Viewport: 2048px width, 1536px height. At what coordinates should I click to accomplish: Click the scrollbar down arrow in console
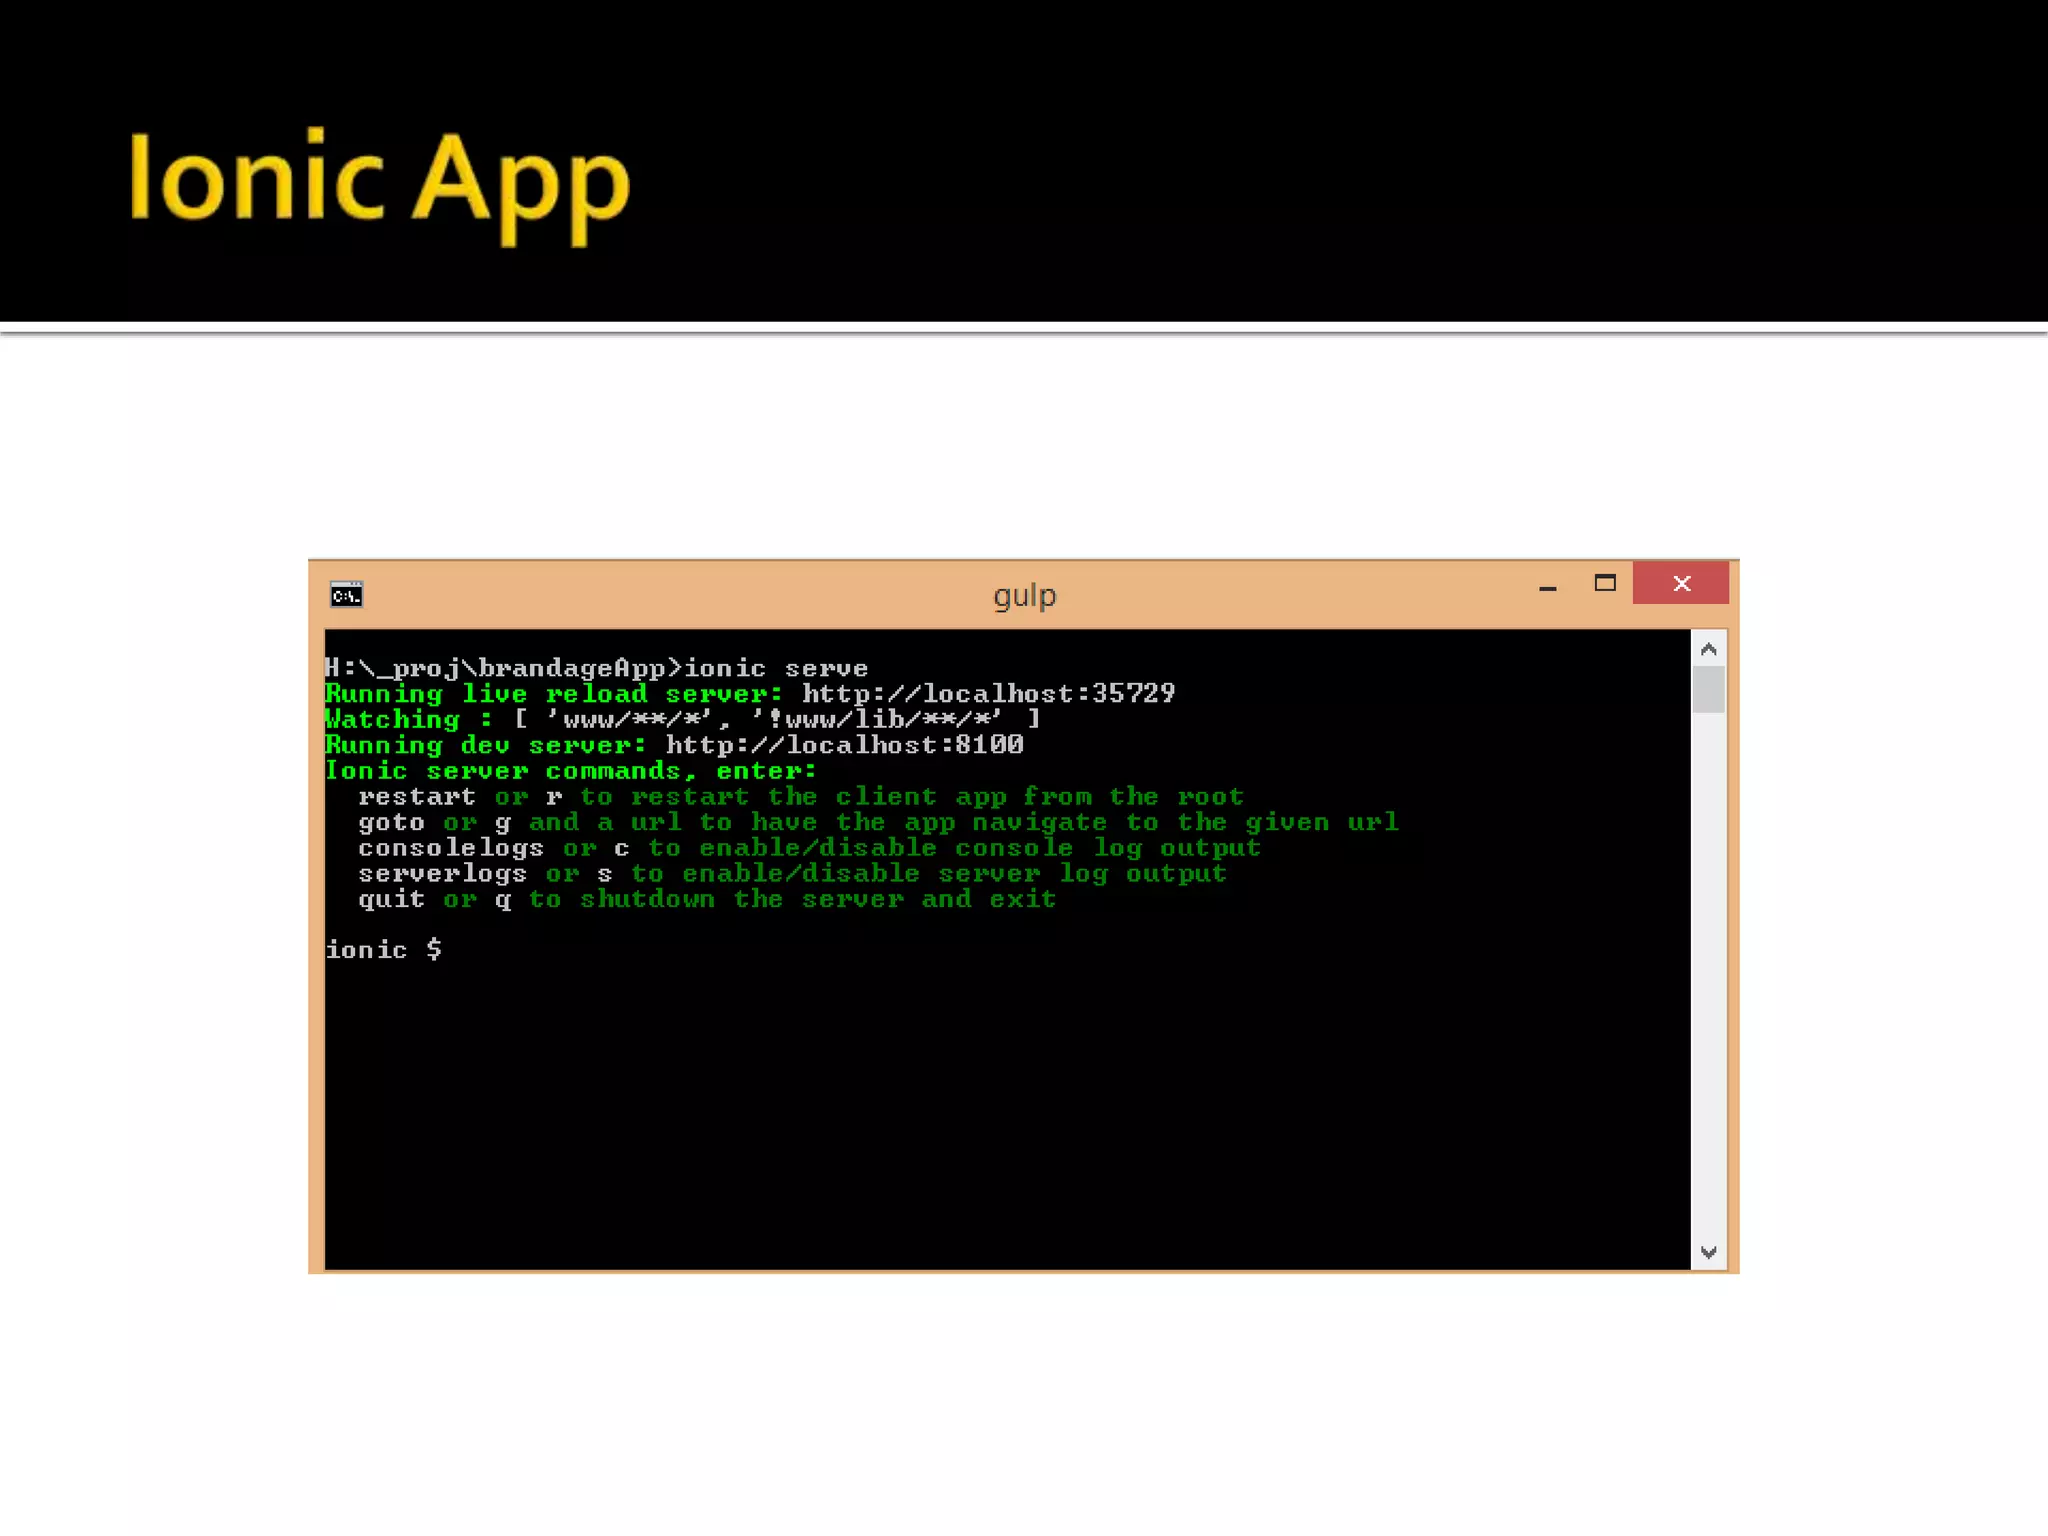[1708, 1252]
